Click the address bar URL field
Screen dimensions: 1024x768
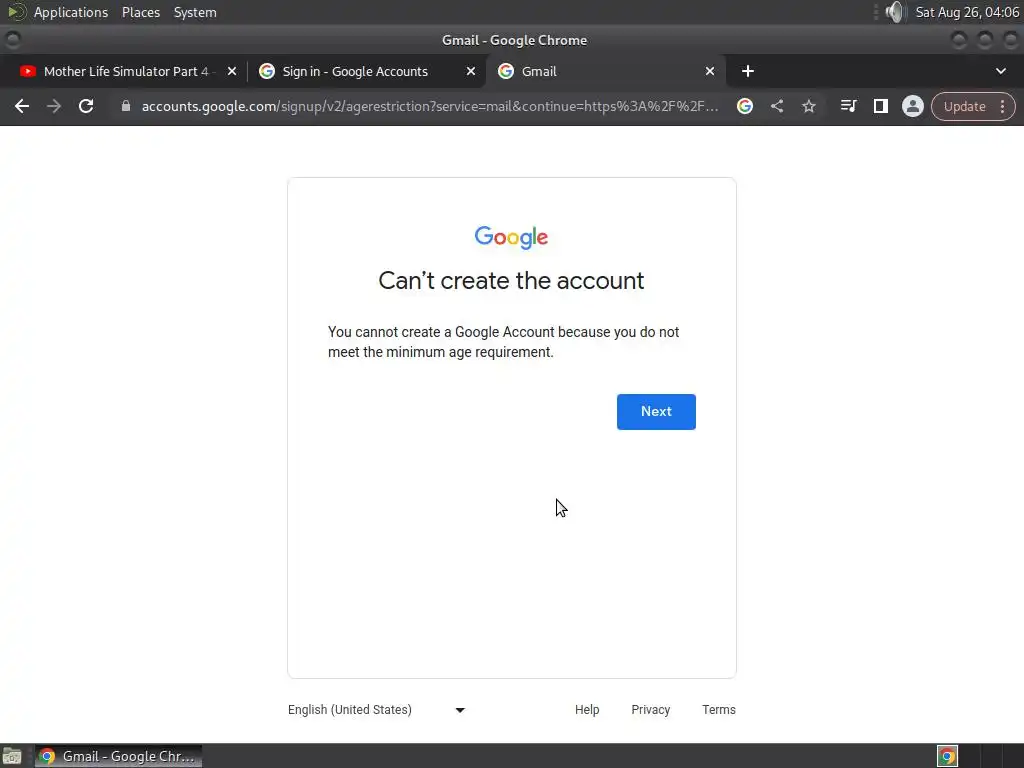pyautogui.click(x=430, y=106)
